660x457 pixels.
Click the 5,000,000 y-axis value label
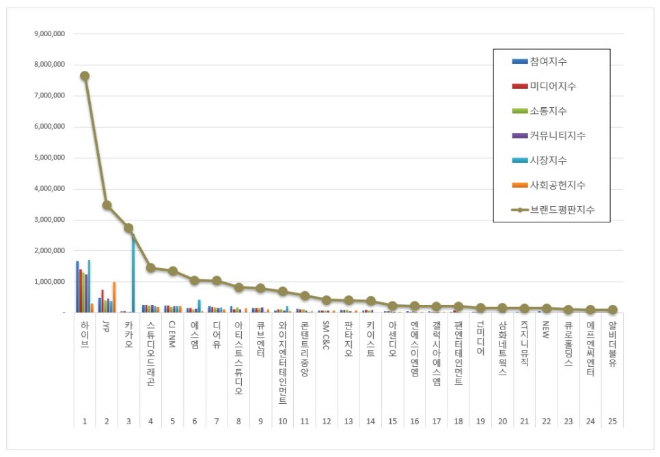click(49, 157)
